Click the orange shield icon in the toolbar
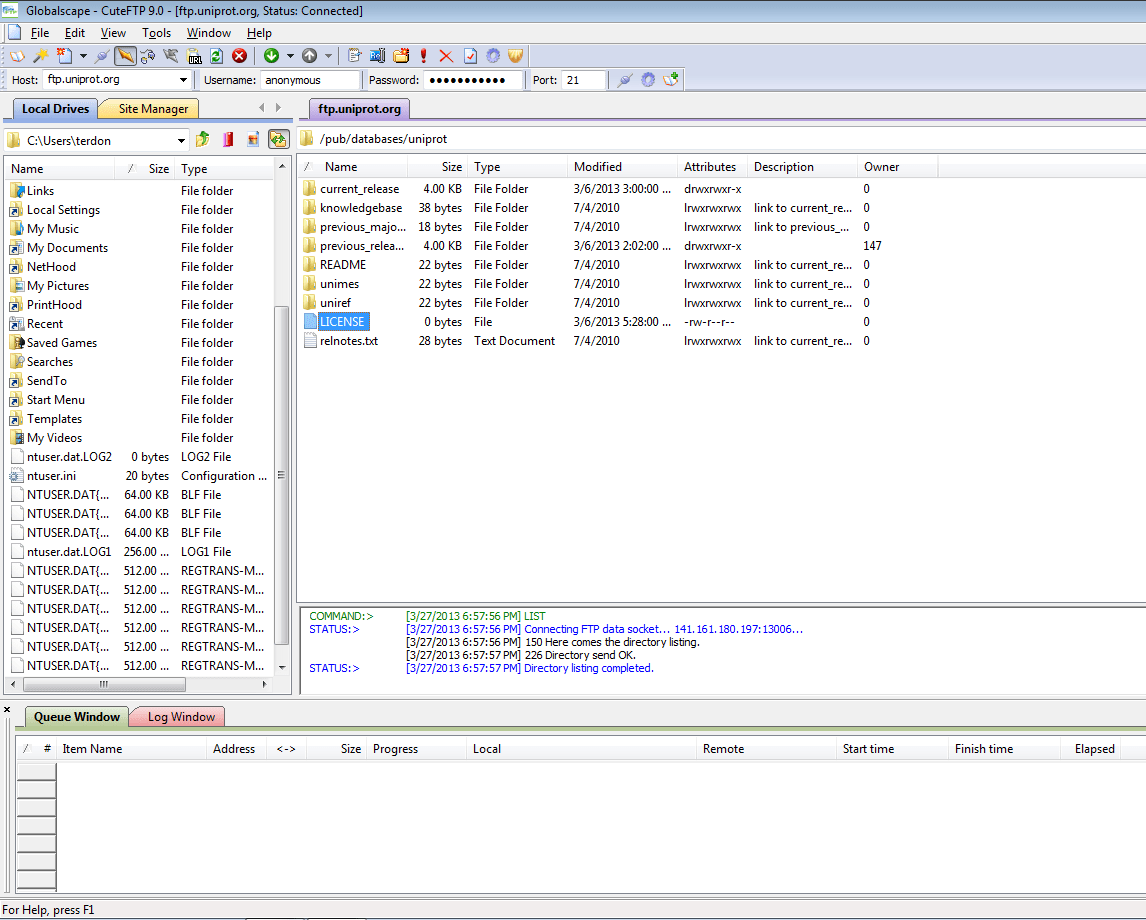The width and height of the screenshot is (1146, 920). point(515,56)
